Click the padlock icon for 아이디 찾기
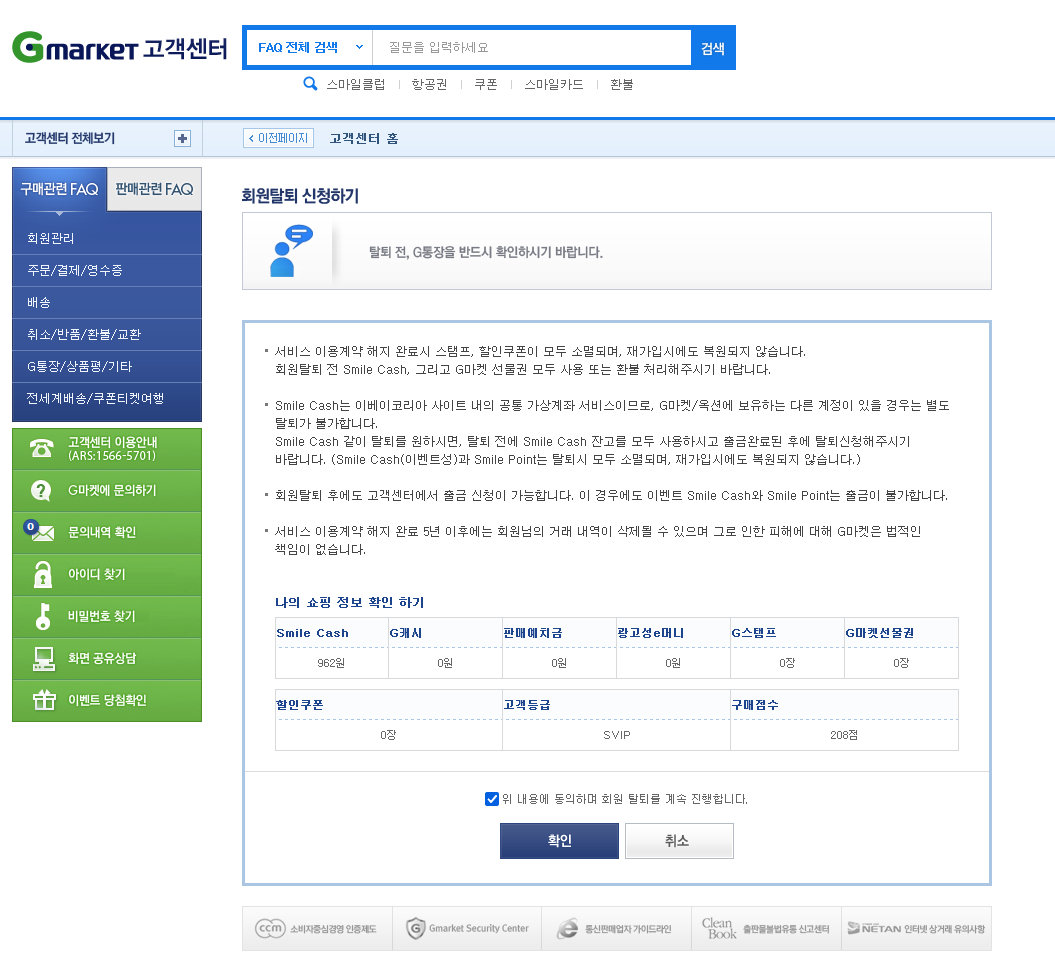 click(43, 575)
